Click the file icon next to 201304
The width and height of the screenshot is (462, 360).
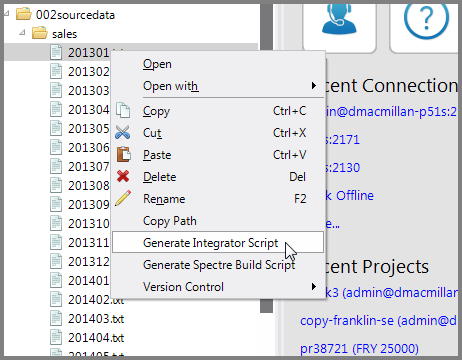tap(56, 109)
